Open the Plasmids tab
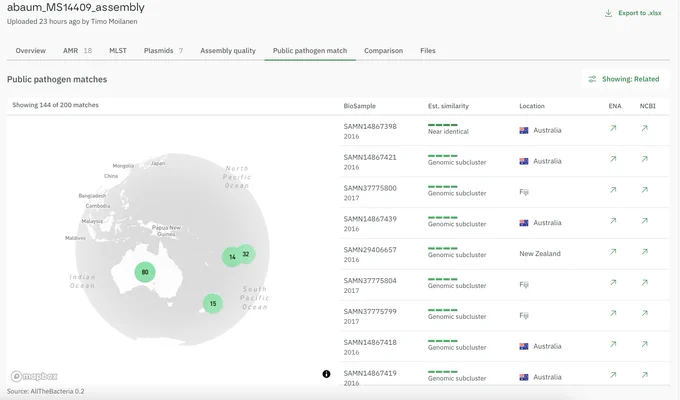The image size is (680, 400). click(163, 51)
